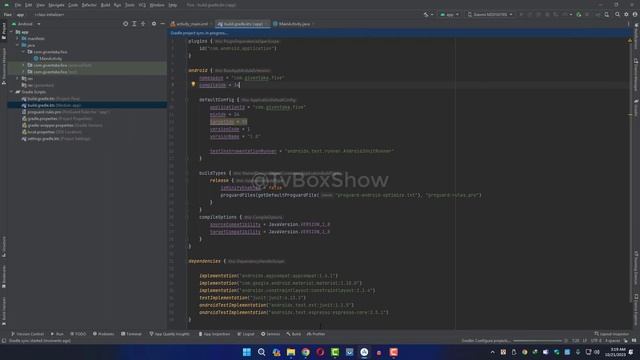Open the Problems tool window
The image size is (640, 360).
pyautogui.click(x=103, y=334)
